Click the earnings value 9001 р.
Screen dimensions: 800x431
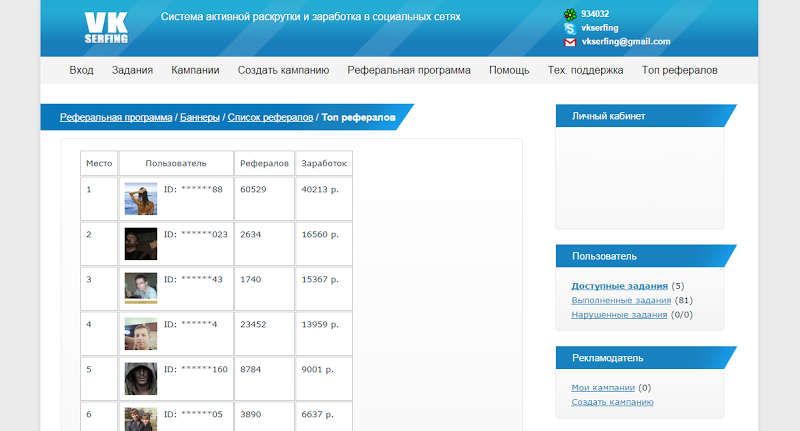pyautogui.click(x=317, y=369)
